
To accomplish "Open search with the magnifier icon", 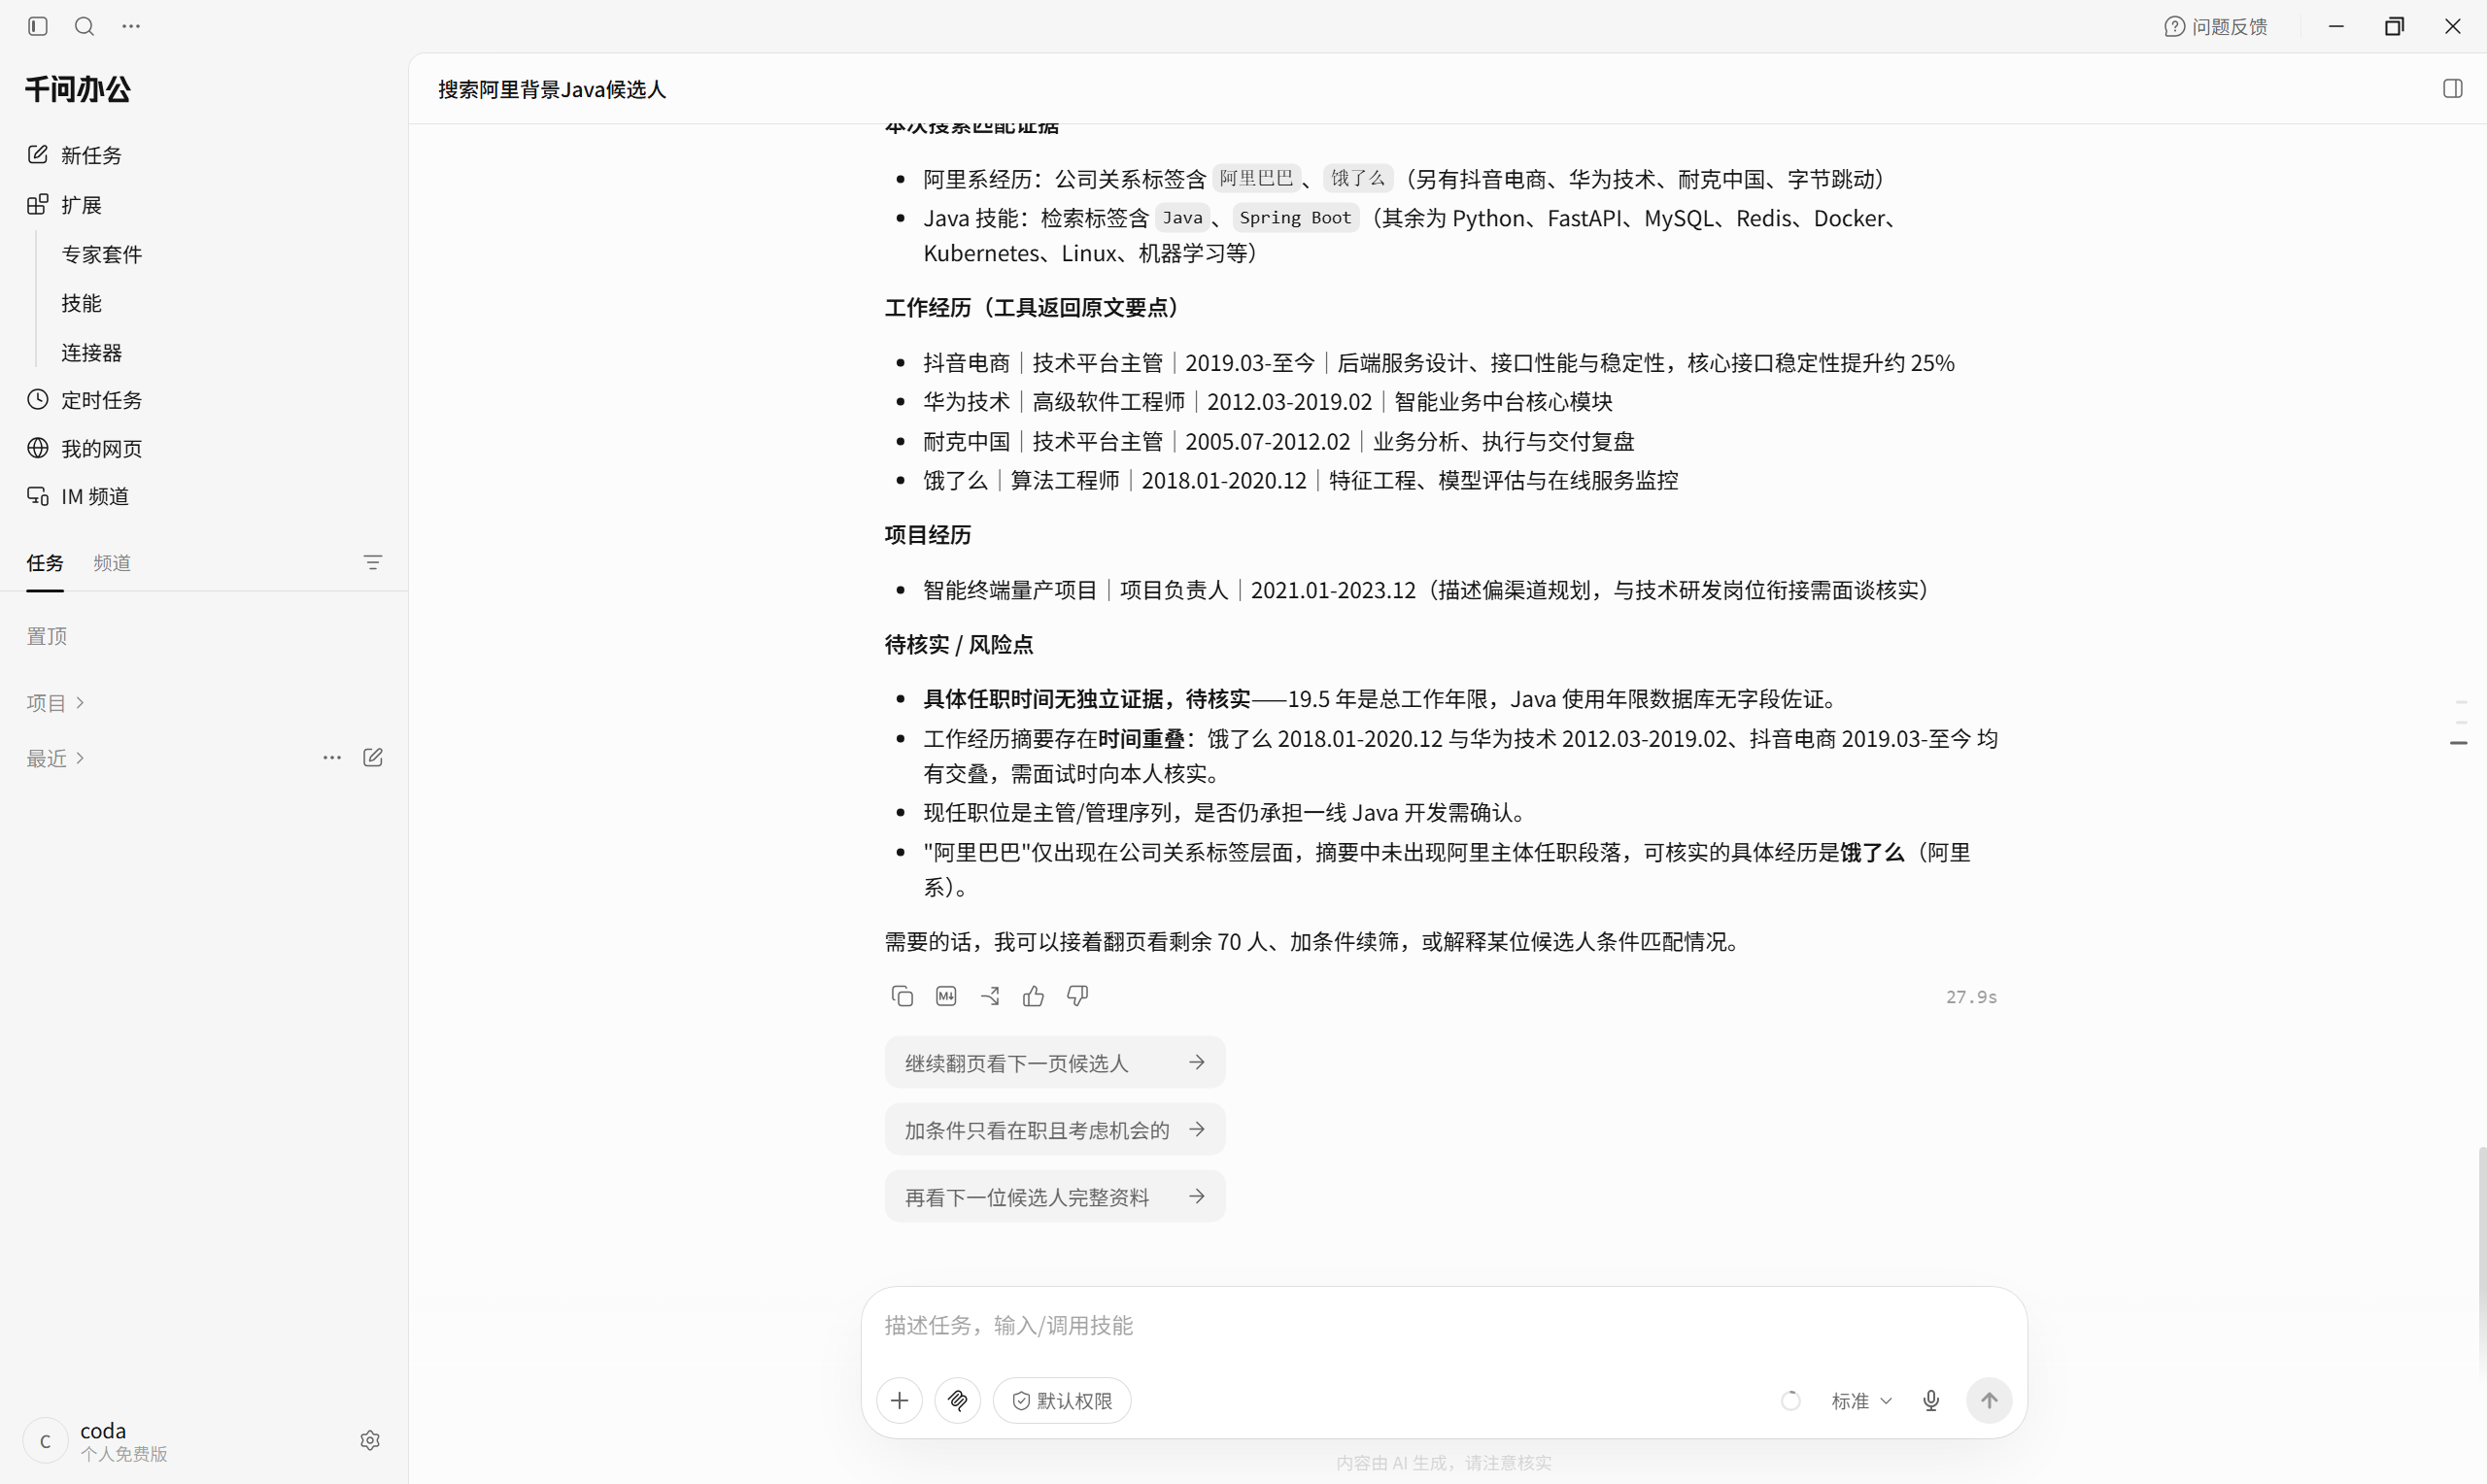I will (85, 26).
